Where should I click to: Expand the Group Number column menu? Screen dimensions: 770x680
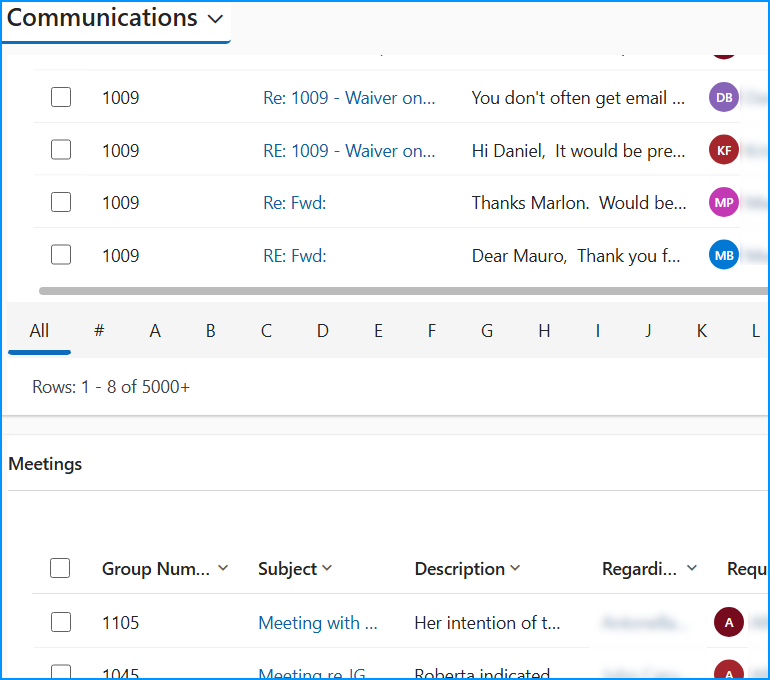(223, 568)
